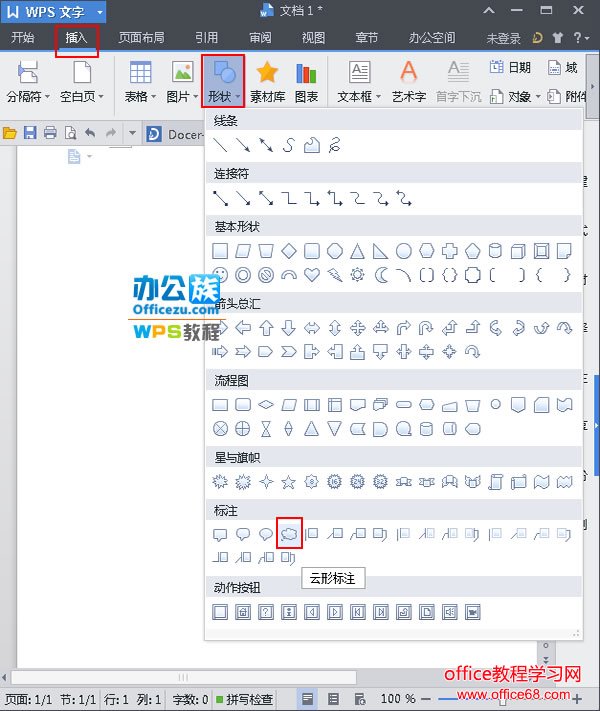Viewport: 600px width, 711px height.
Task: Select the straight line shape
Action: coord(220,146)
